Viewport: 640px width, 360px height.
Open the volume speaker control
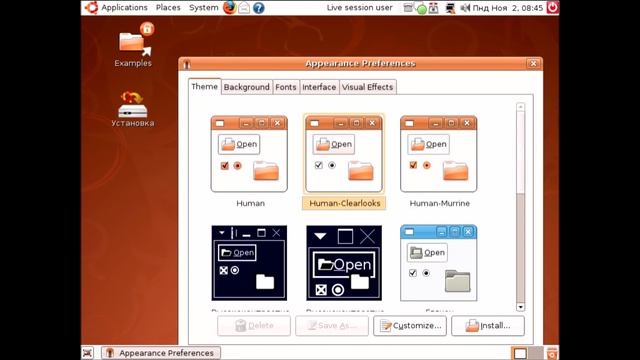coord(465,8)
